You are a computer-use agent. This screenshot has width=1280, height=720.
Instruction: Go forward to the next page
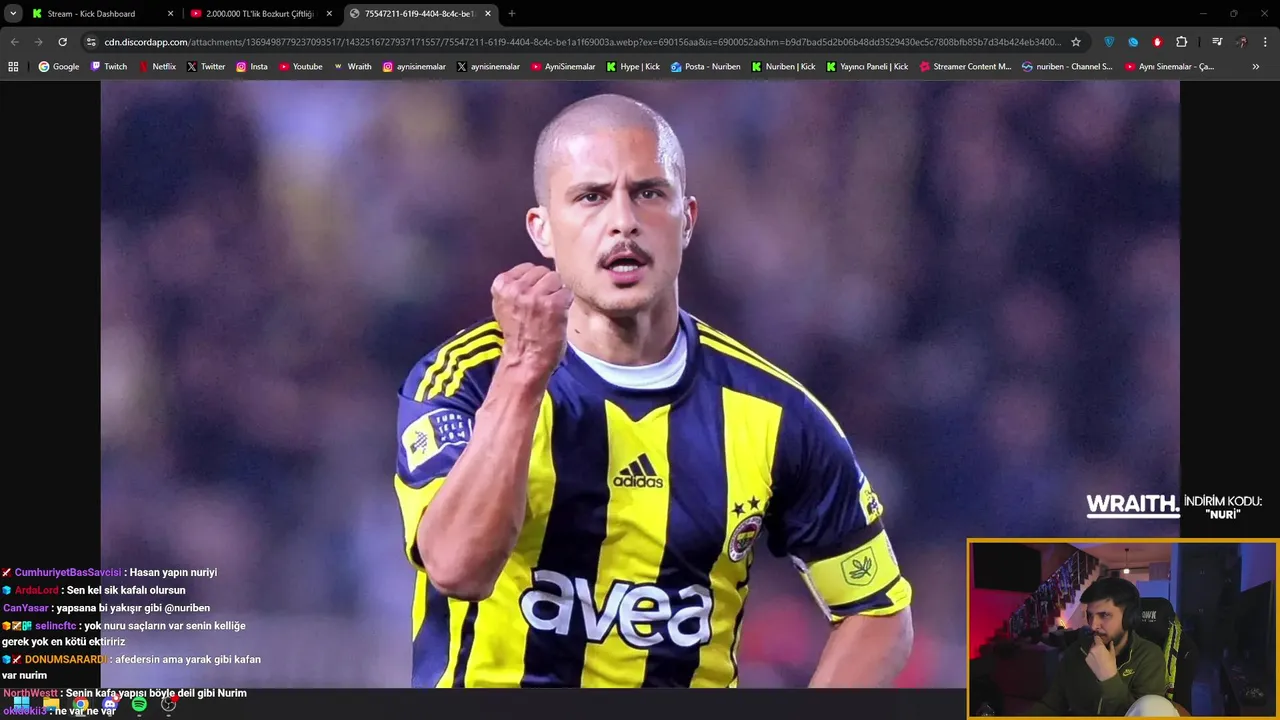click(38, 42)
